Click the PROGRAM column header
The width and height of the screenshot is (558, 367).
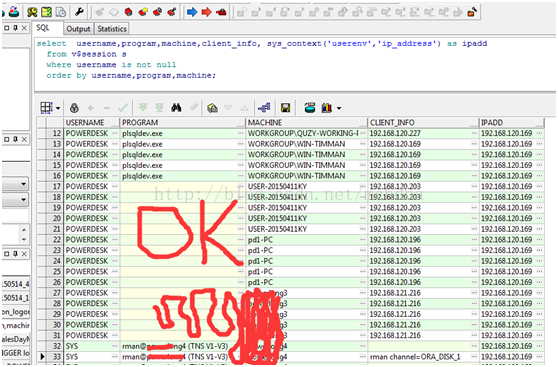coord(183,122)
